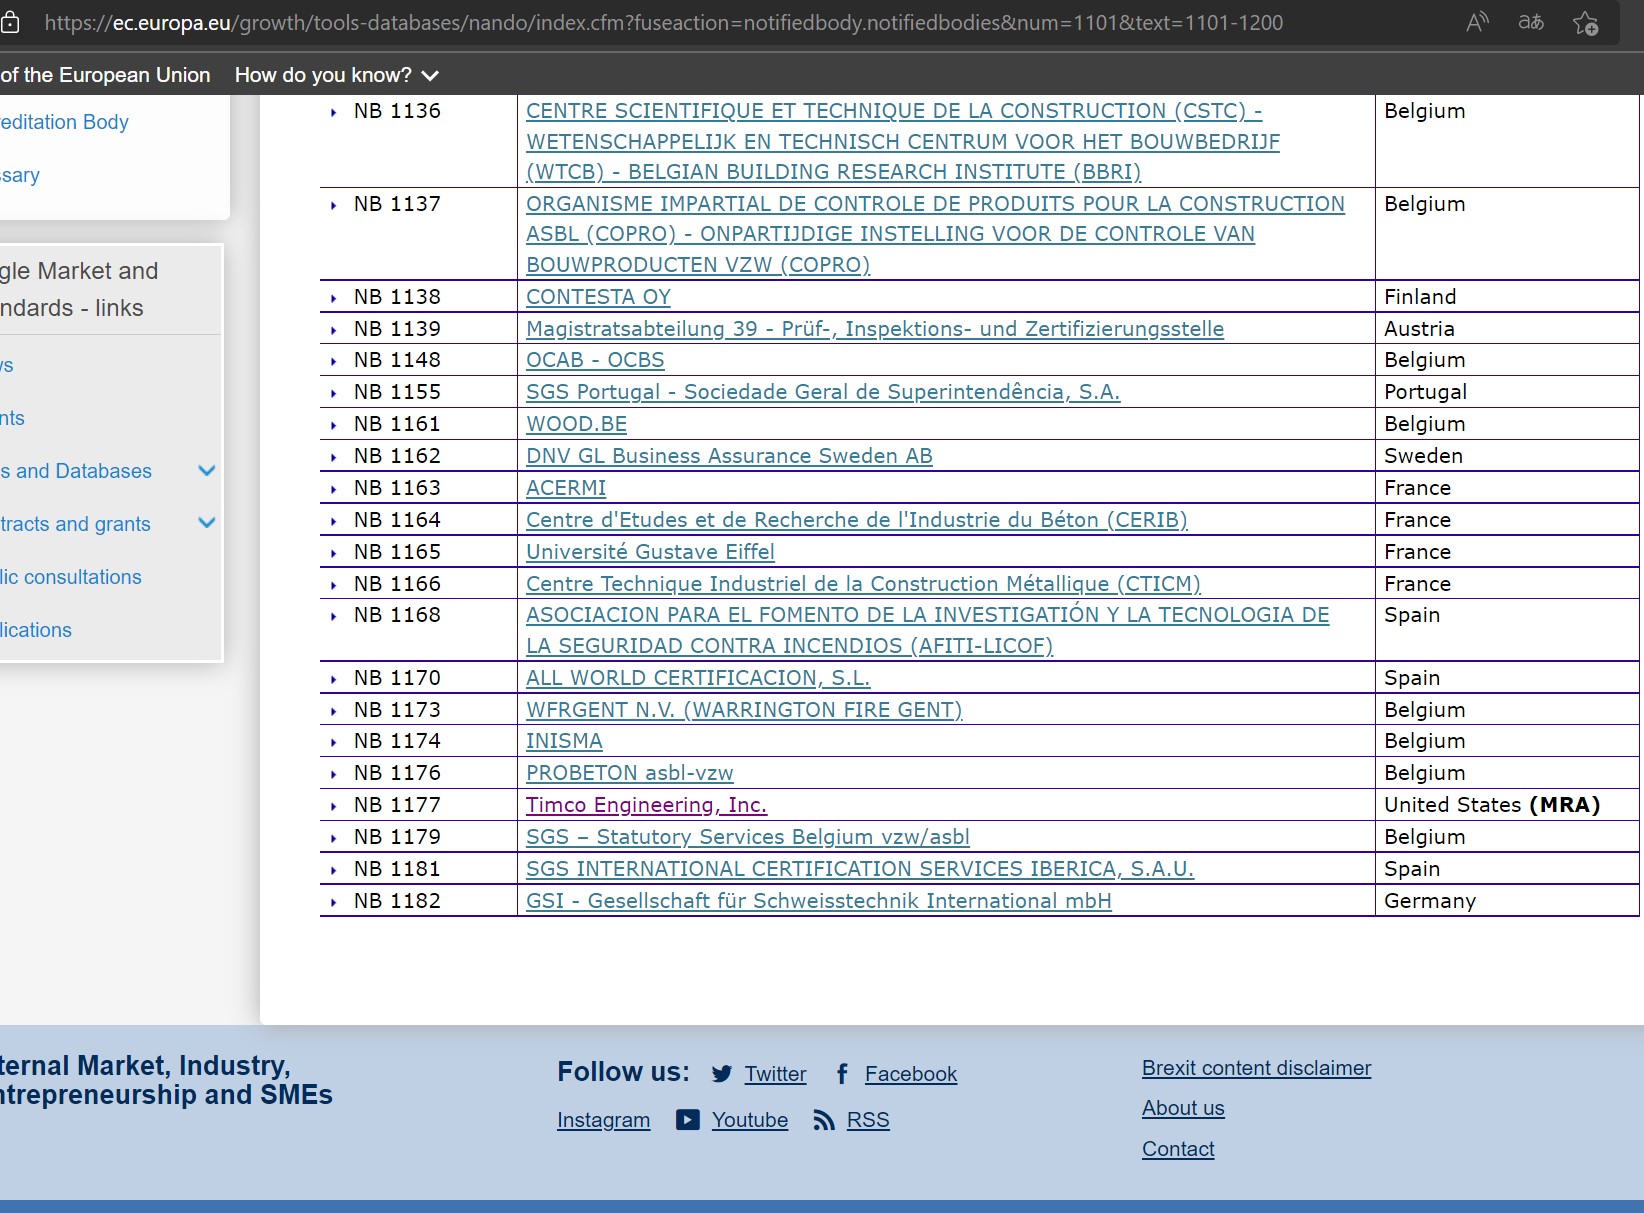
Task: Click the arrow bullet beside NB 1163
Action: [x=334, y=489]
